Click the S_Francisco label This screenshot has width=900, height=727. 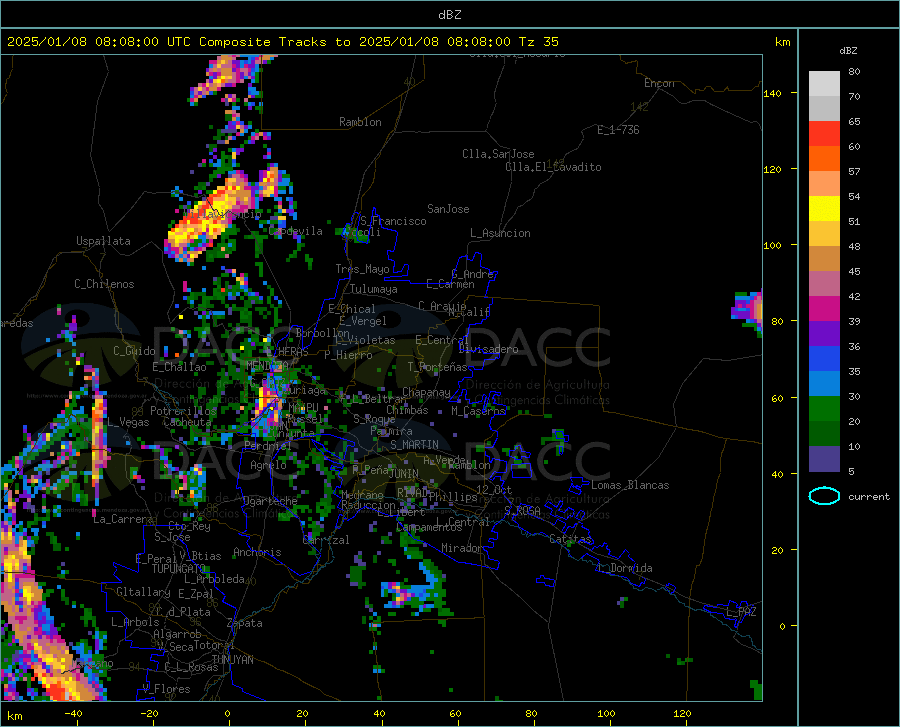tap(393, 221)
